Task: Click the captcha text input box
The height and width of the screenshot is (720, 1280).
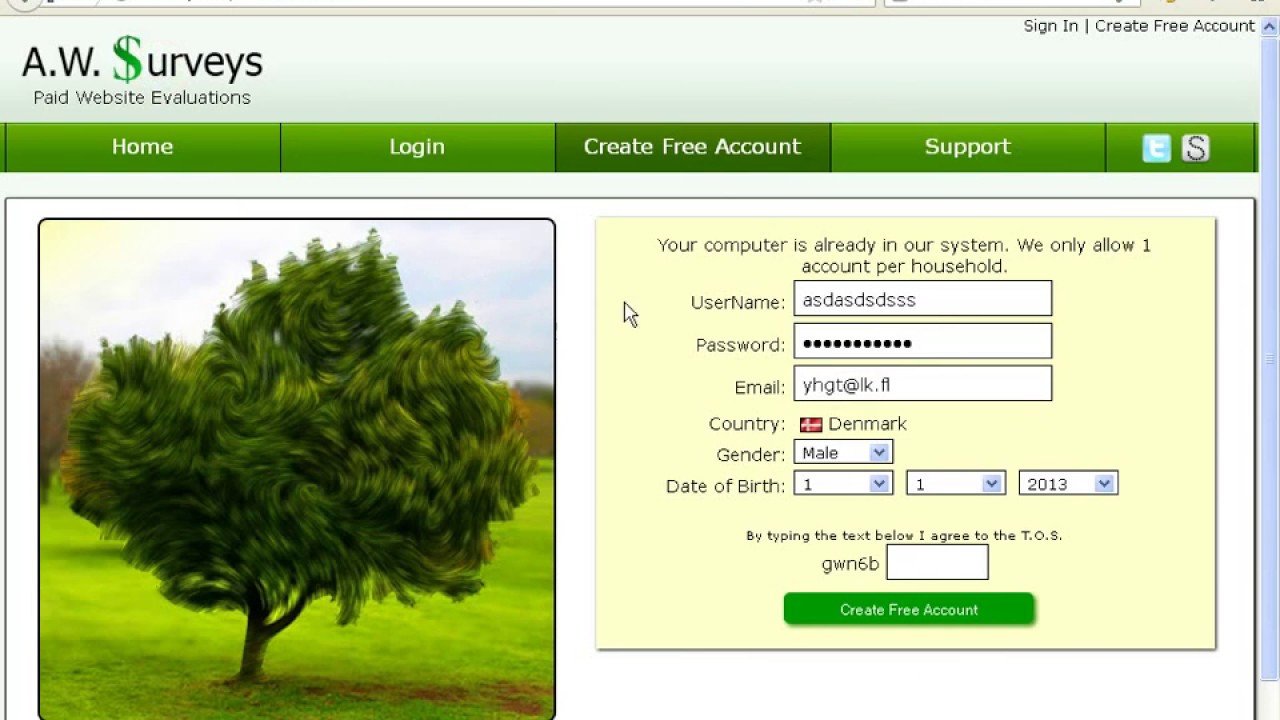Action: tap(937, 562)
